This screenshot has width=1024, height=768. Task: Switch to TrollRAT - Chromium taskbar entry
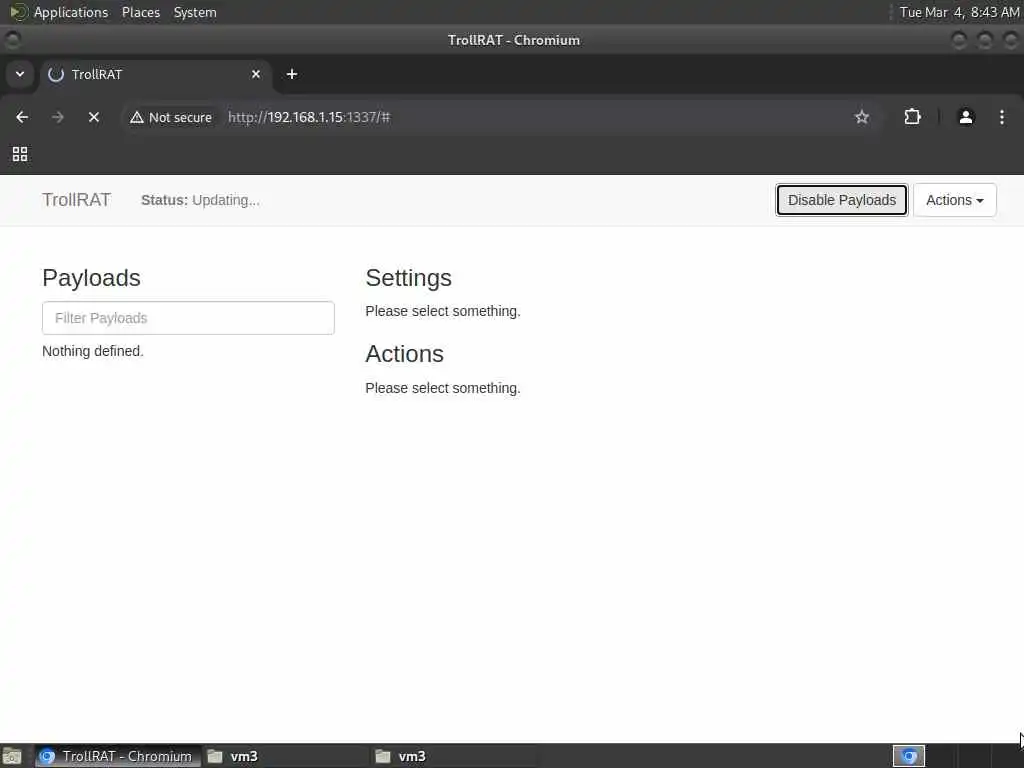click(118, 756)
